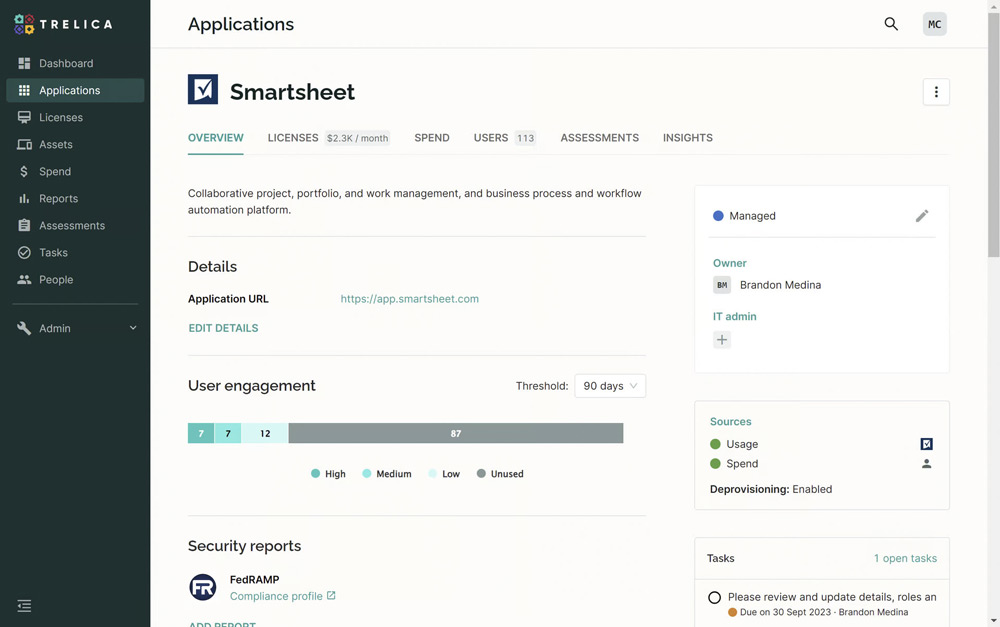1000x627 pixels.
Task: Click the Smartsheet application logo
Action: 203,89
